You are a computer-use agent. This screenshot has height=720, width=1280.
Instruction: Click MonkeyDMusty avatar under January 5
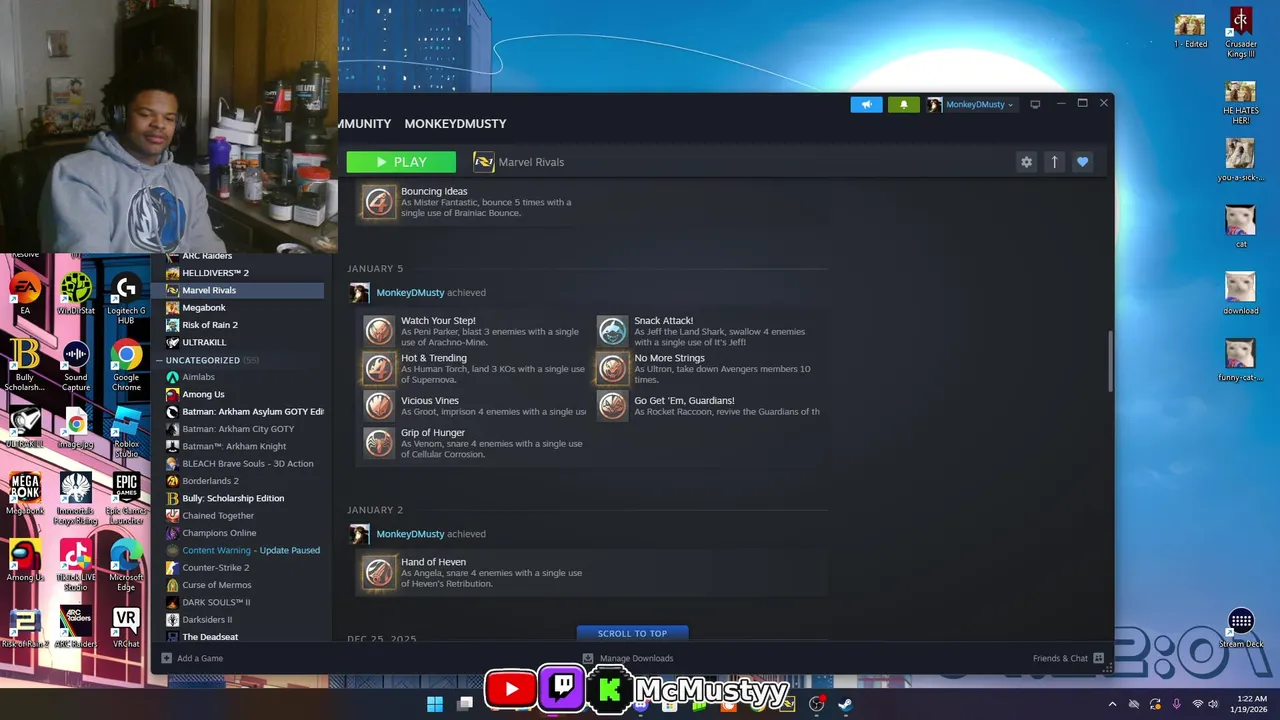click(x=359, y=293)
